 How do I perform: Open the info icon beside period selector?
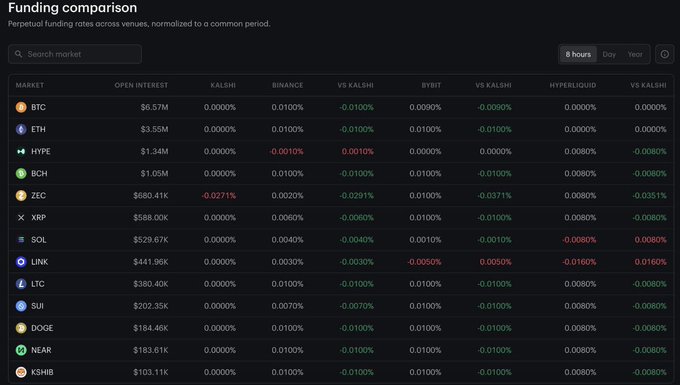coord(664,54)
